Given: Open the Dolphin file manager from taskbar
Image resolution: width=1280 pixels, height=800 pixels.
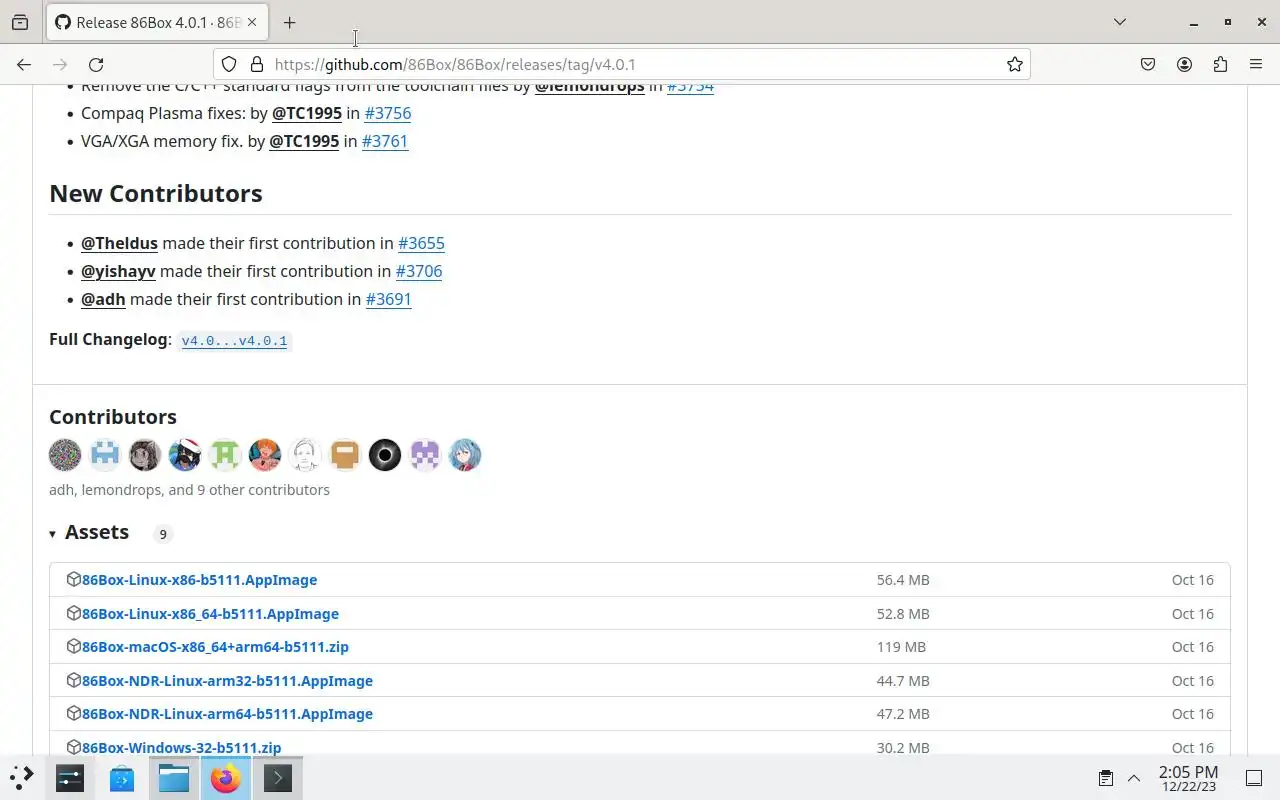Looking at the screenshot, I should 174,777.
